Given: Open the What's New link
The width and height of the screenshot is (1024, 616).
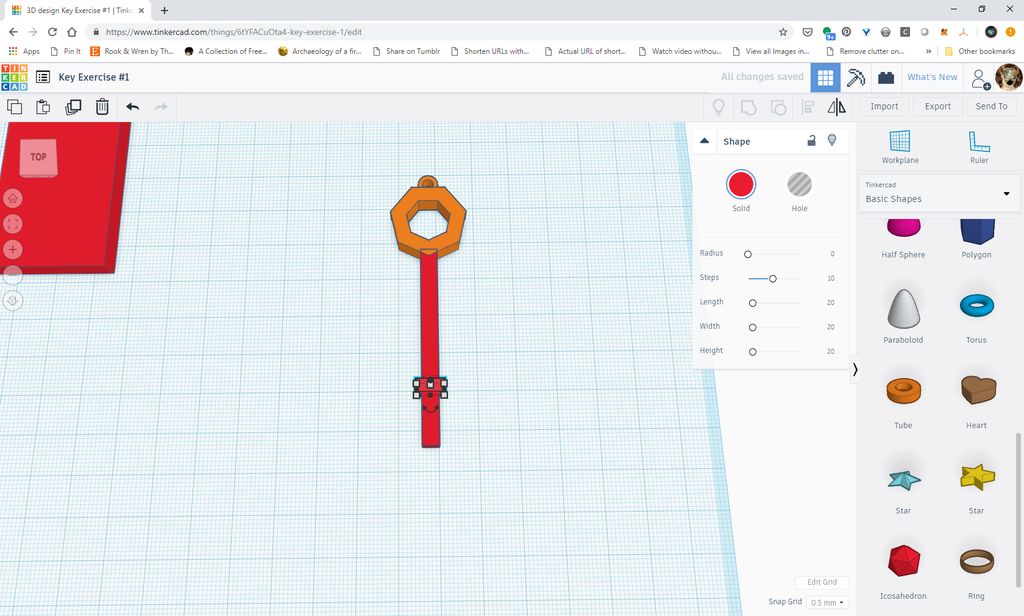Looking at the screenshot, I should [x=932, y=77].
